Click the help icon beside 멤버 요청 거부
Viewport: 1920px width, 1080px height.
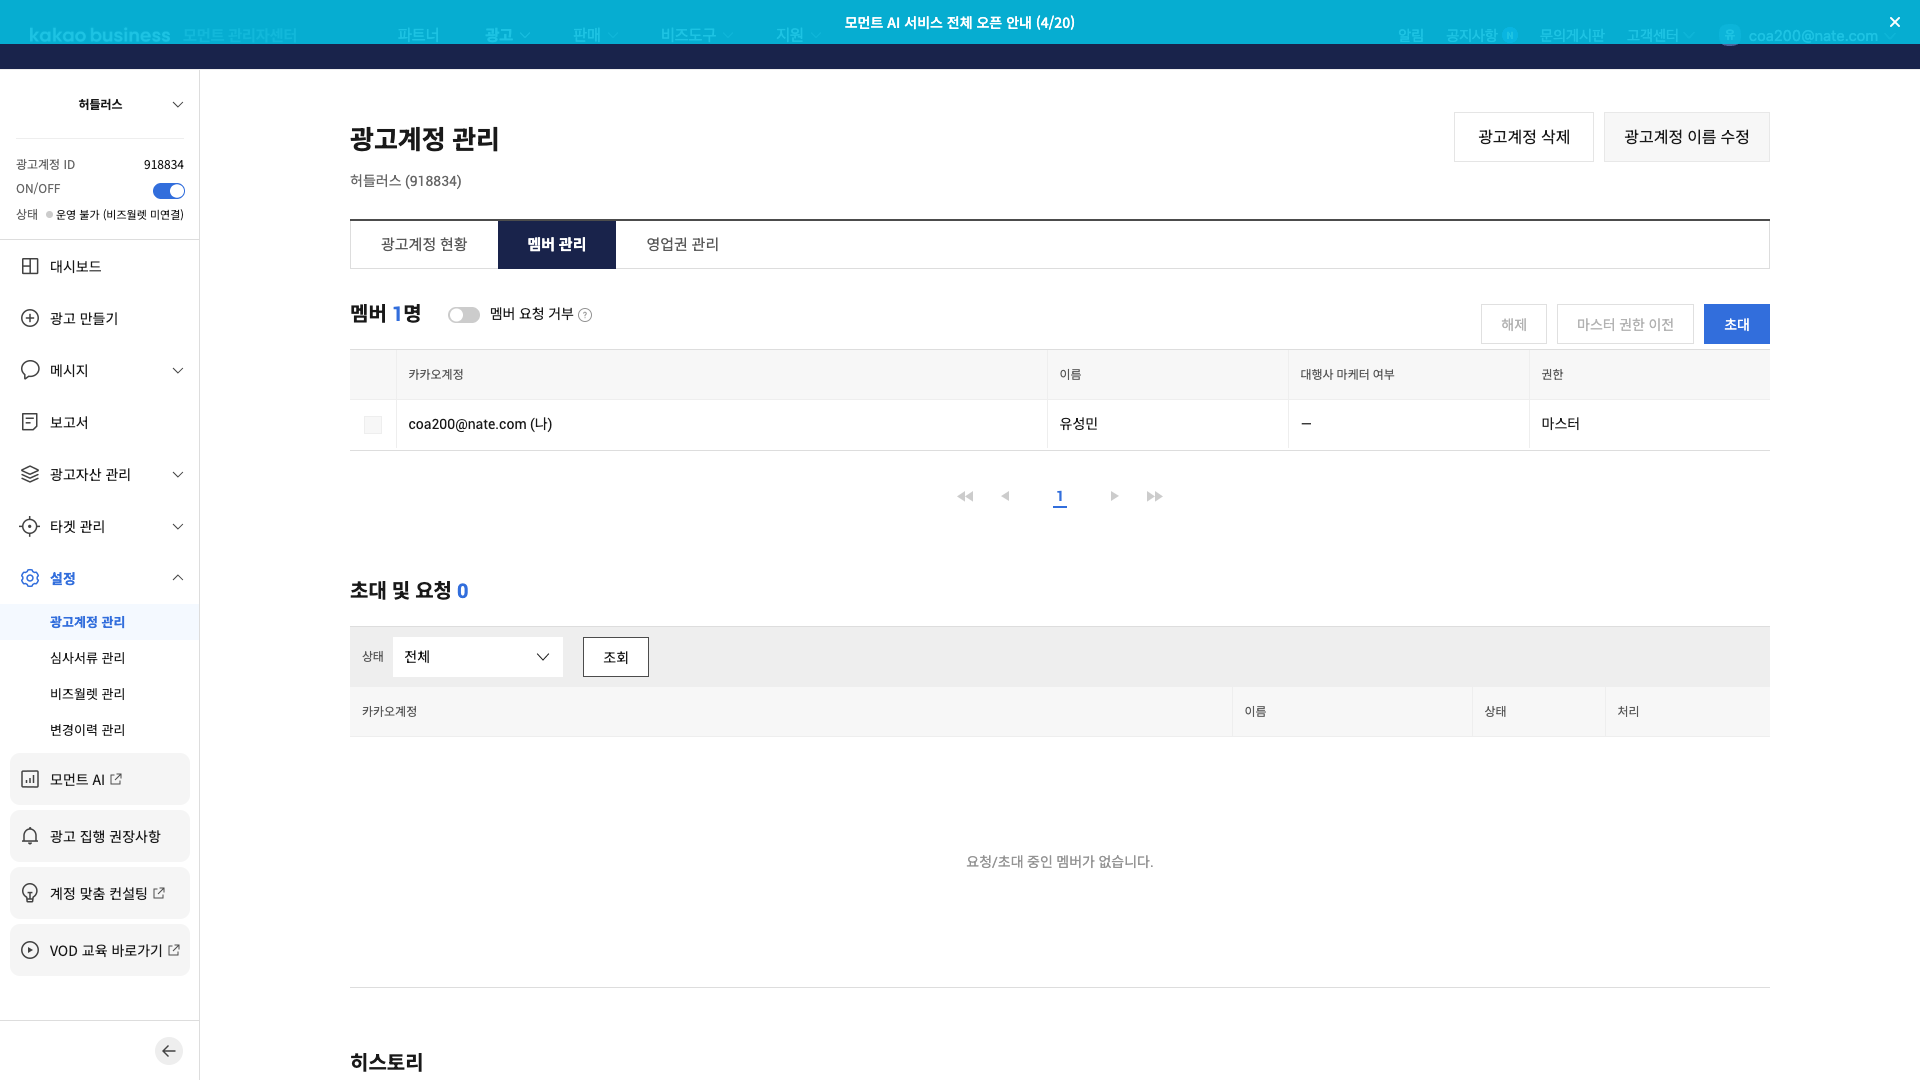click(585, 315)
